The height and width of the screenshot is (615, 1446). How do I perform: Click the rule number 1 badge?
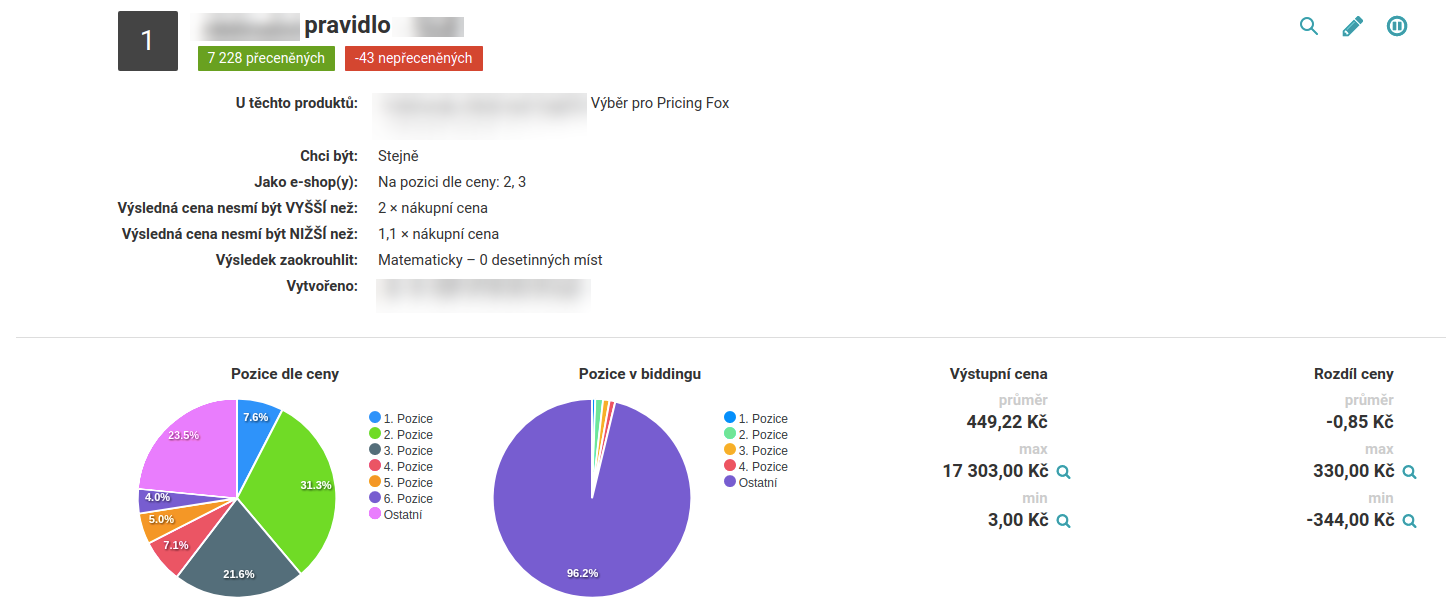click(148, 41)
